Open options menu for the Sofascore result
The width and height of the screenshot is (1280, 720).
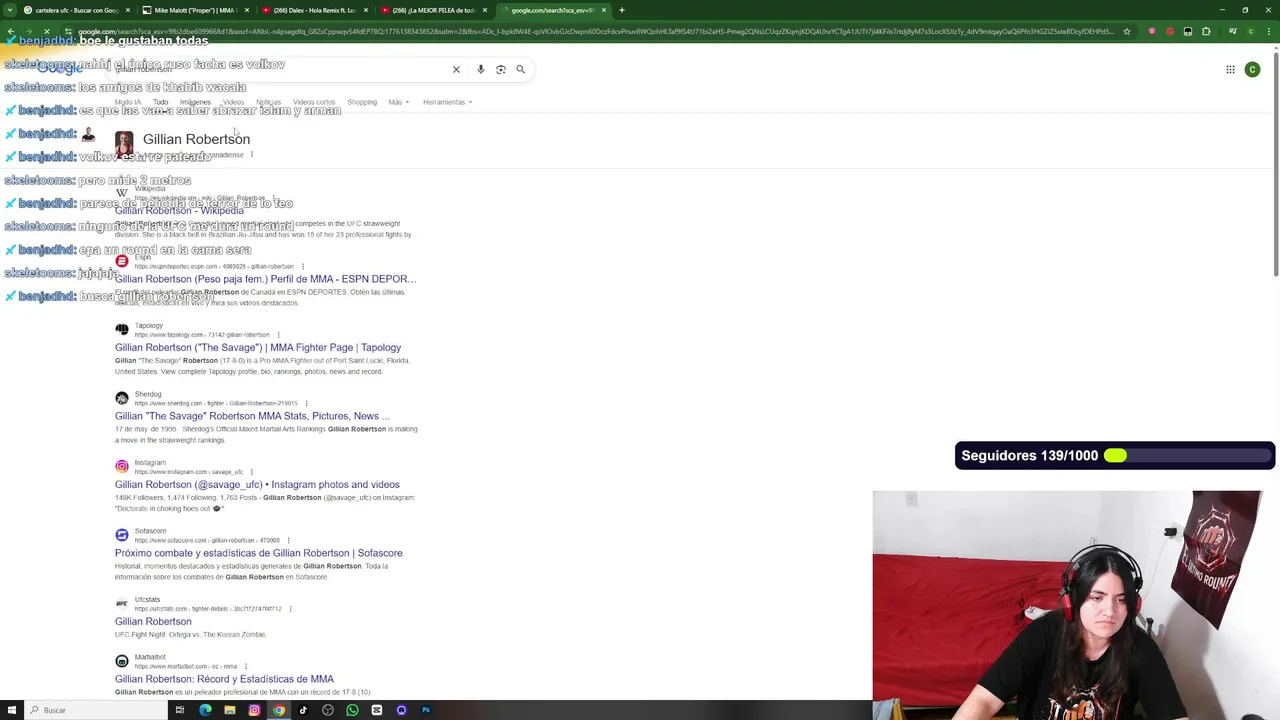click(288, 540)
